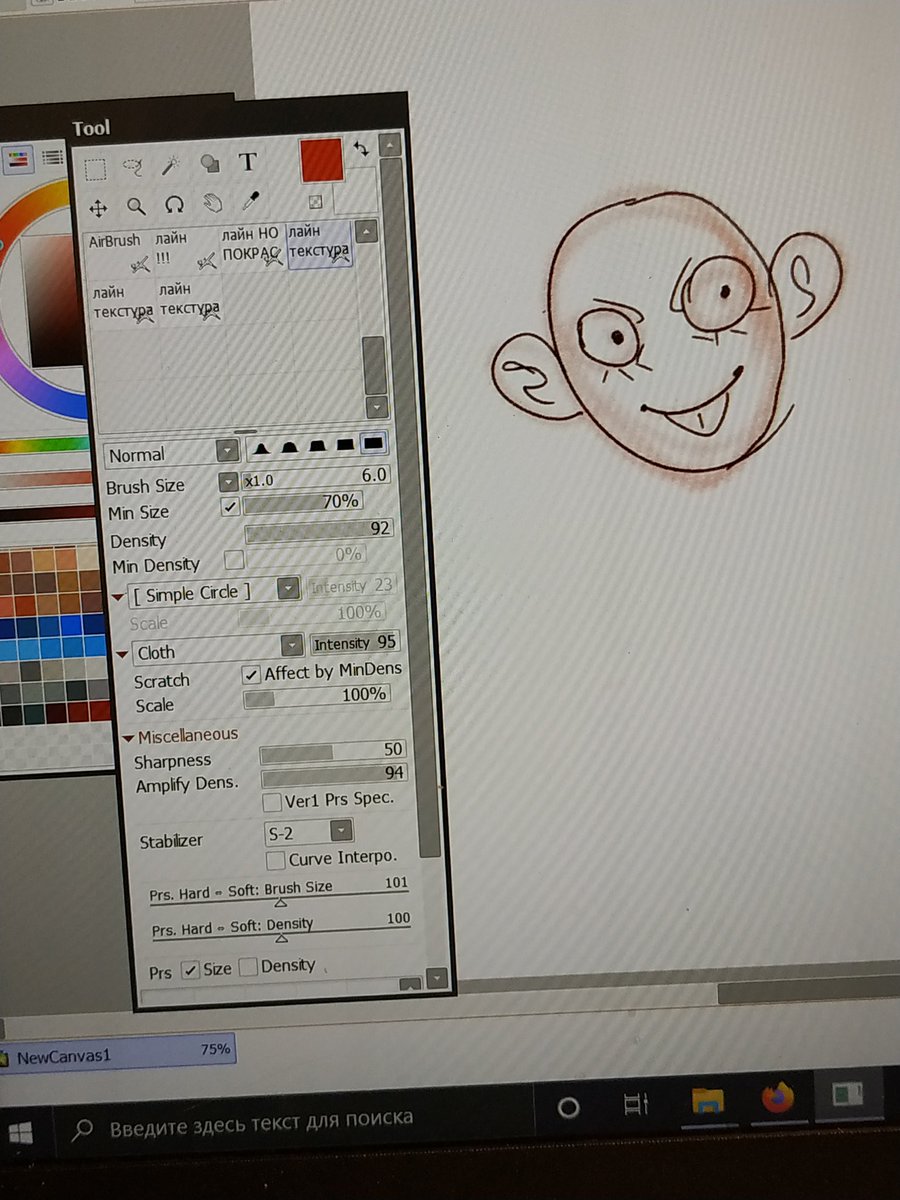The width and height of the screenshot is (900, 1200).
Task: Open Task View from the taskbar
Action: coord(636,1104)
